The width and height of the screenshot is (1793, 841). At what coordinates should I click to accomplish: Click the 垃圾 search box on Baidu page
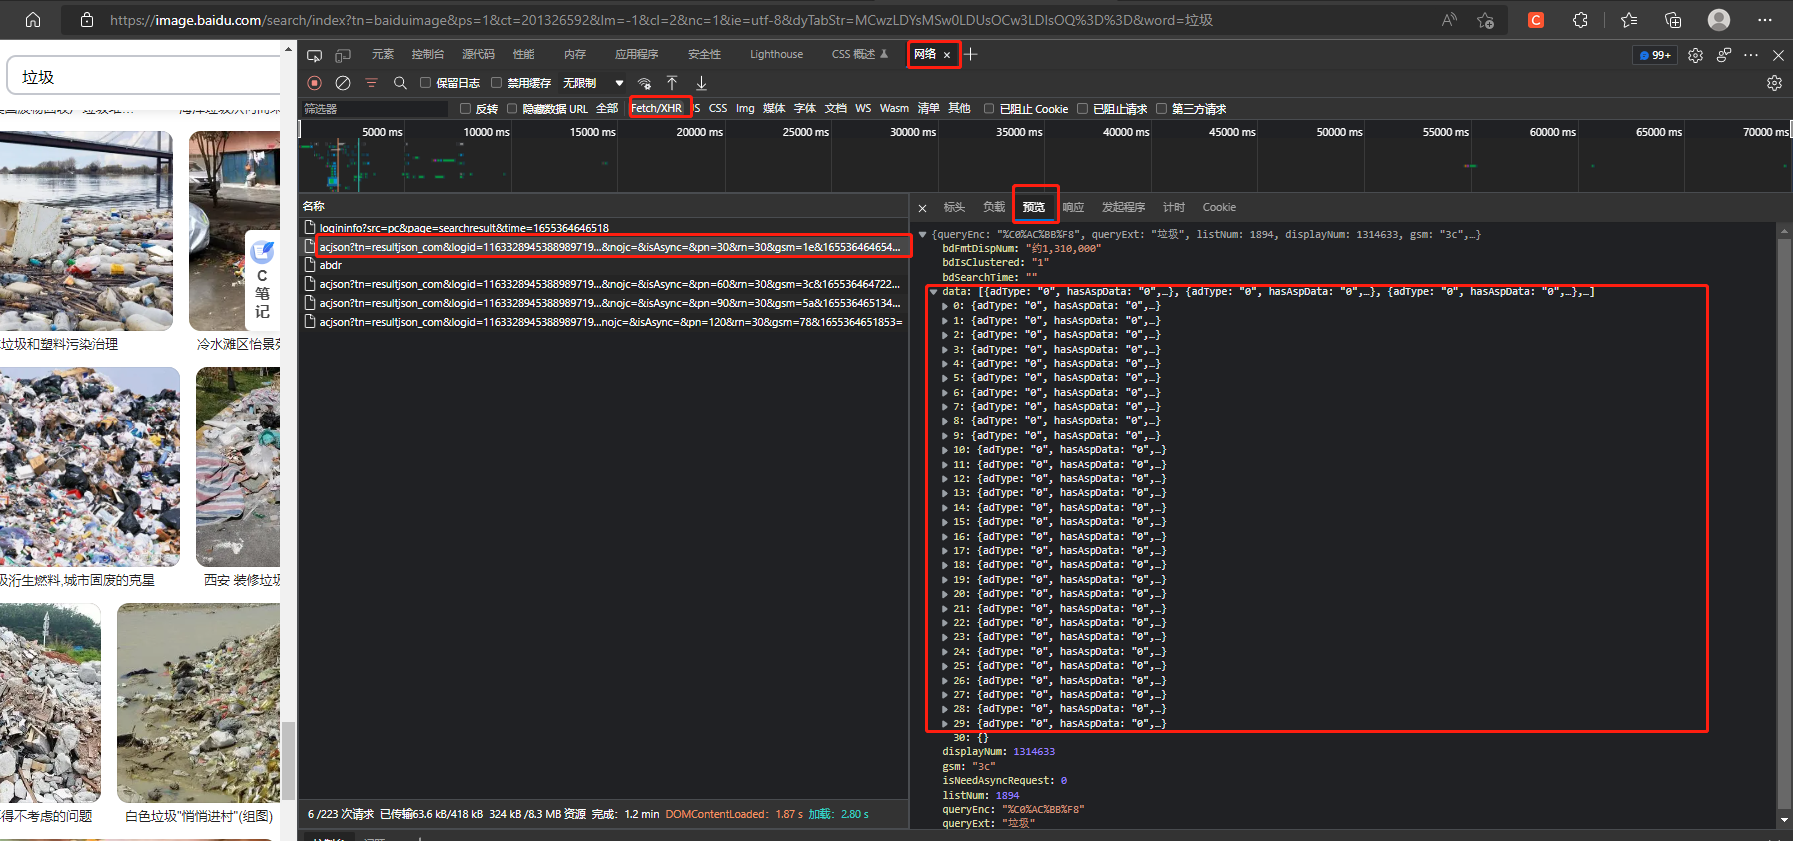144,77
